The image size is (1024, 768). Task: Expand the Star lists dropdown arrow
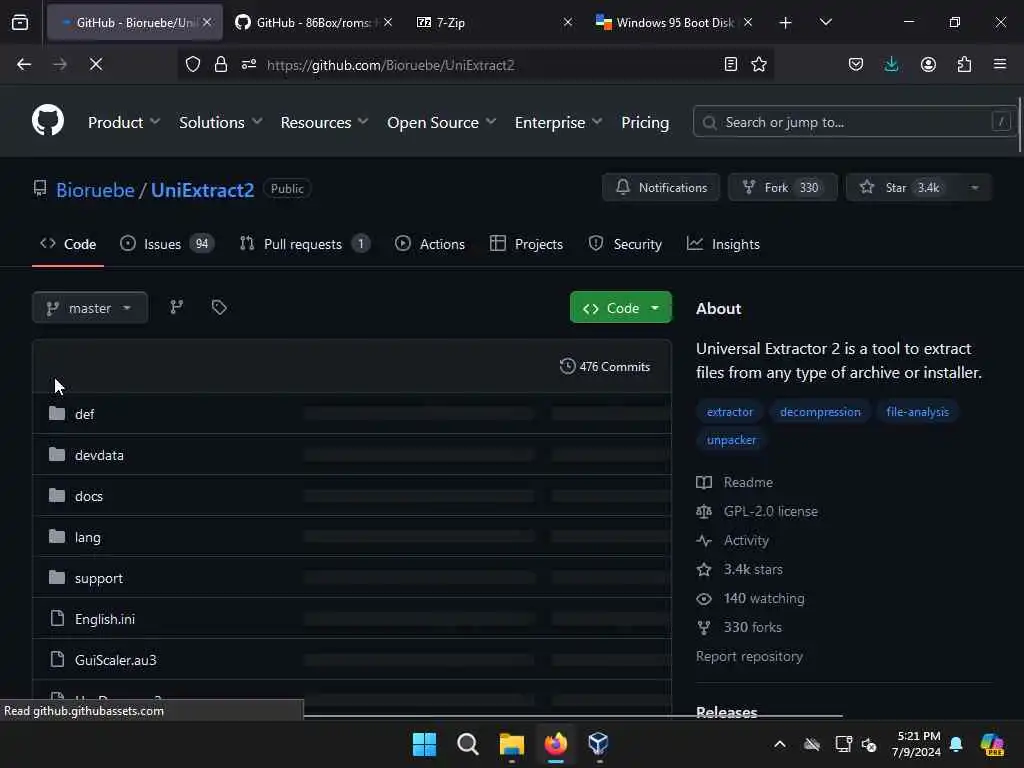(x=974, y=188)
